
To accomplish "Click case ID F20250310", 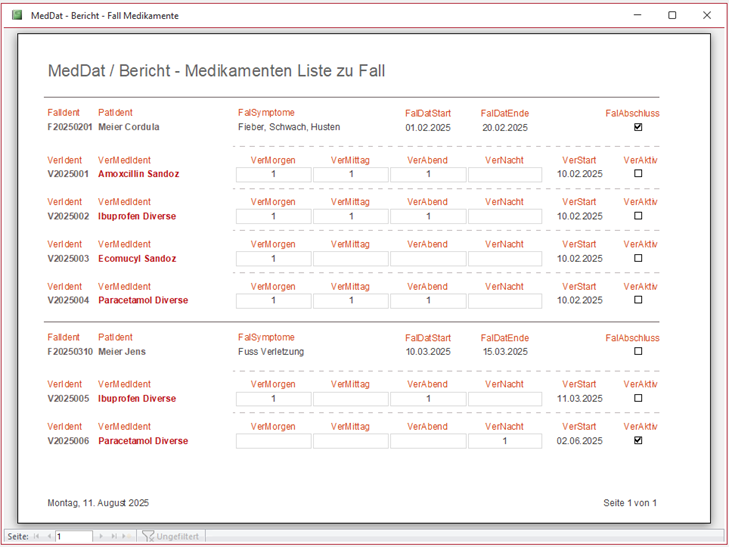I will point(69,352).
